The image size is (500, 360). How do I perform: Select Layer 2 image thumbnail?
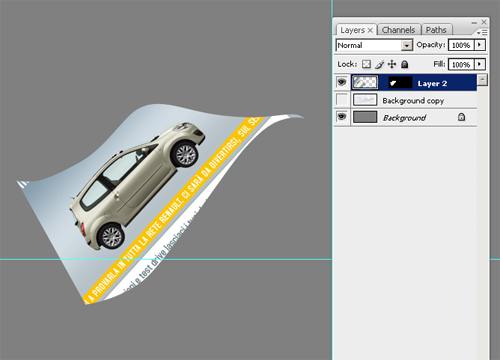pos(365,82)
